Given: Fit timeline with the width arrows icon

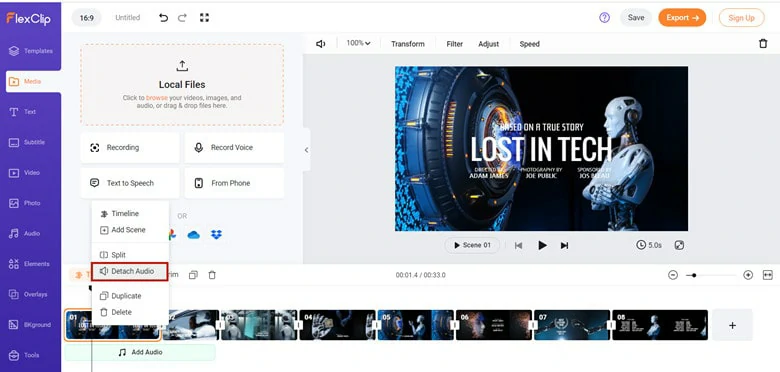Looking at the screenshot, I should pos(768,275).
